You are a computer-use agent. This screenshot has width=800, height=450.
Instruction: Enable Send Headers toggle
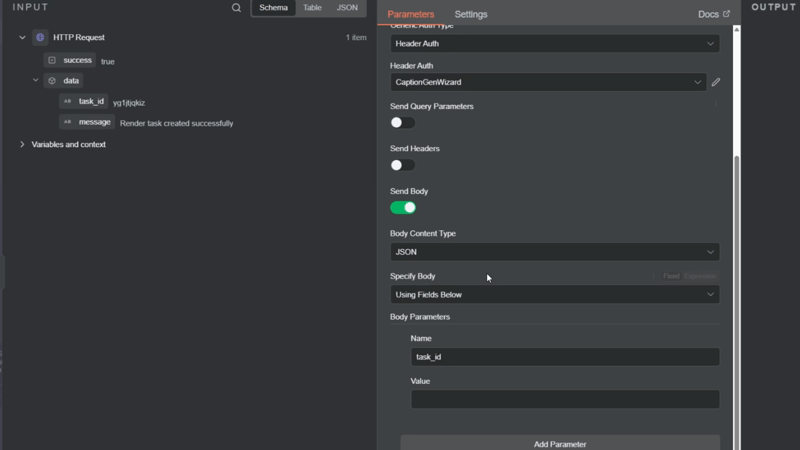coord(403,165)
